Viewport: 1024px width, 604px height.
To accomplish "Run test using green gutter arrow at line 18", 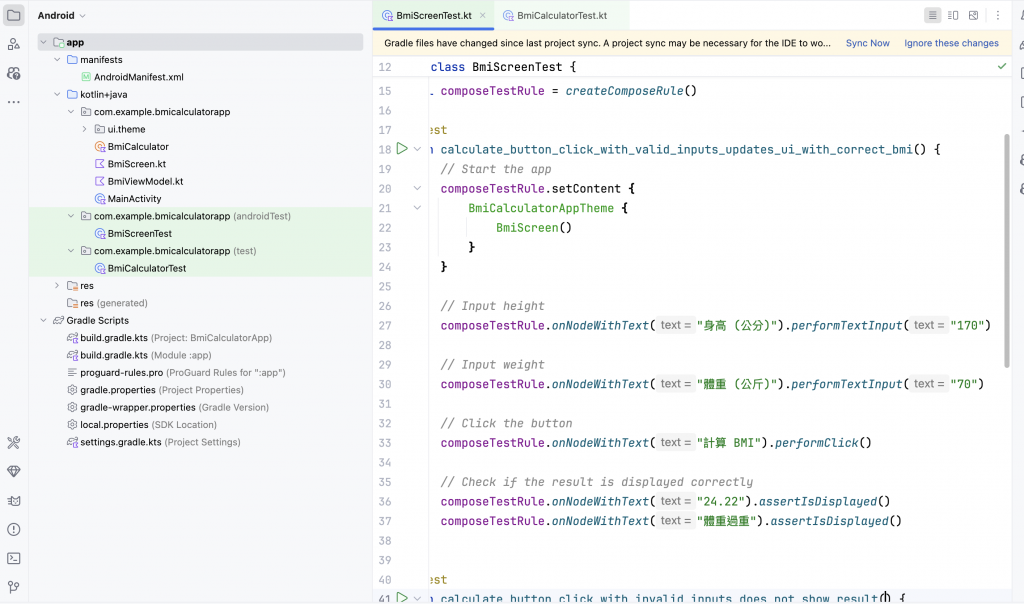I will pyautogui.click(x=402, y=149).
